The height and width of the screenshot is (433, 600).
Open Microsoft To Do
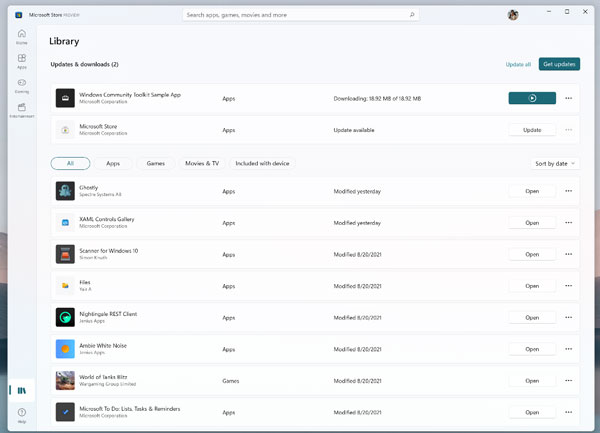click(x=532, y=412)
